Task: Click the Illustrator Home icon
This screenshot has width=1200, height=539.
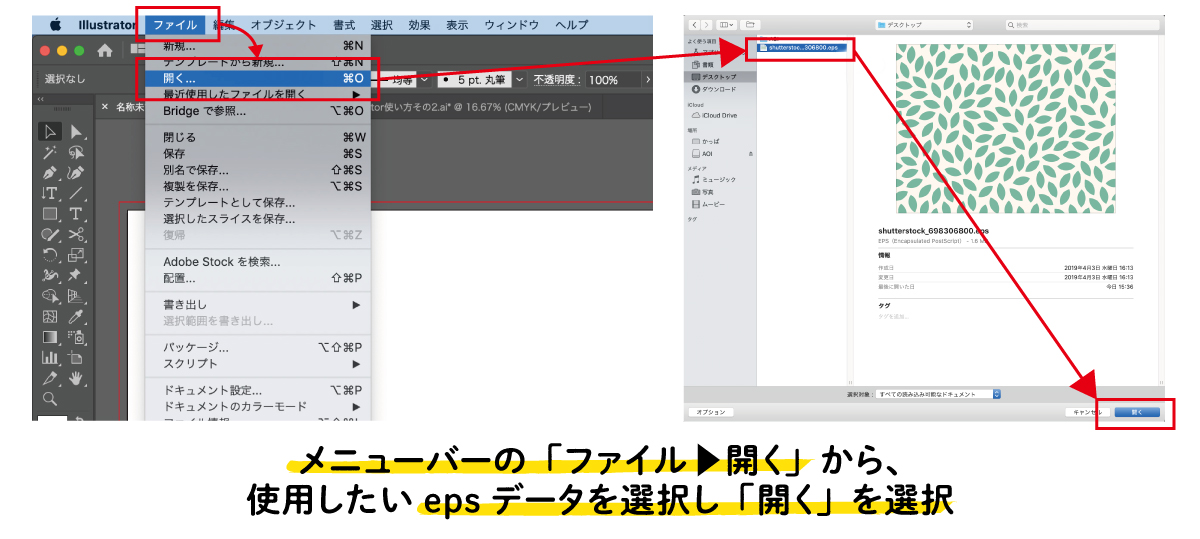Action: point(105,50)
